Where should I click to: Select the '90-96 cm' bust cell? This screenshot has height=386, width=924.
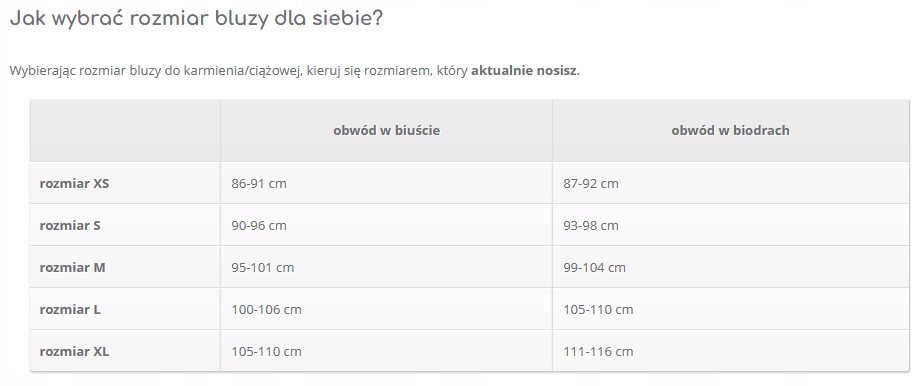387,225
